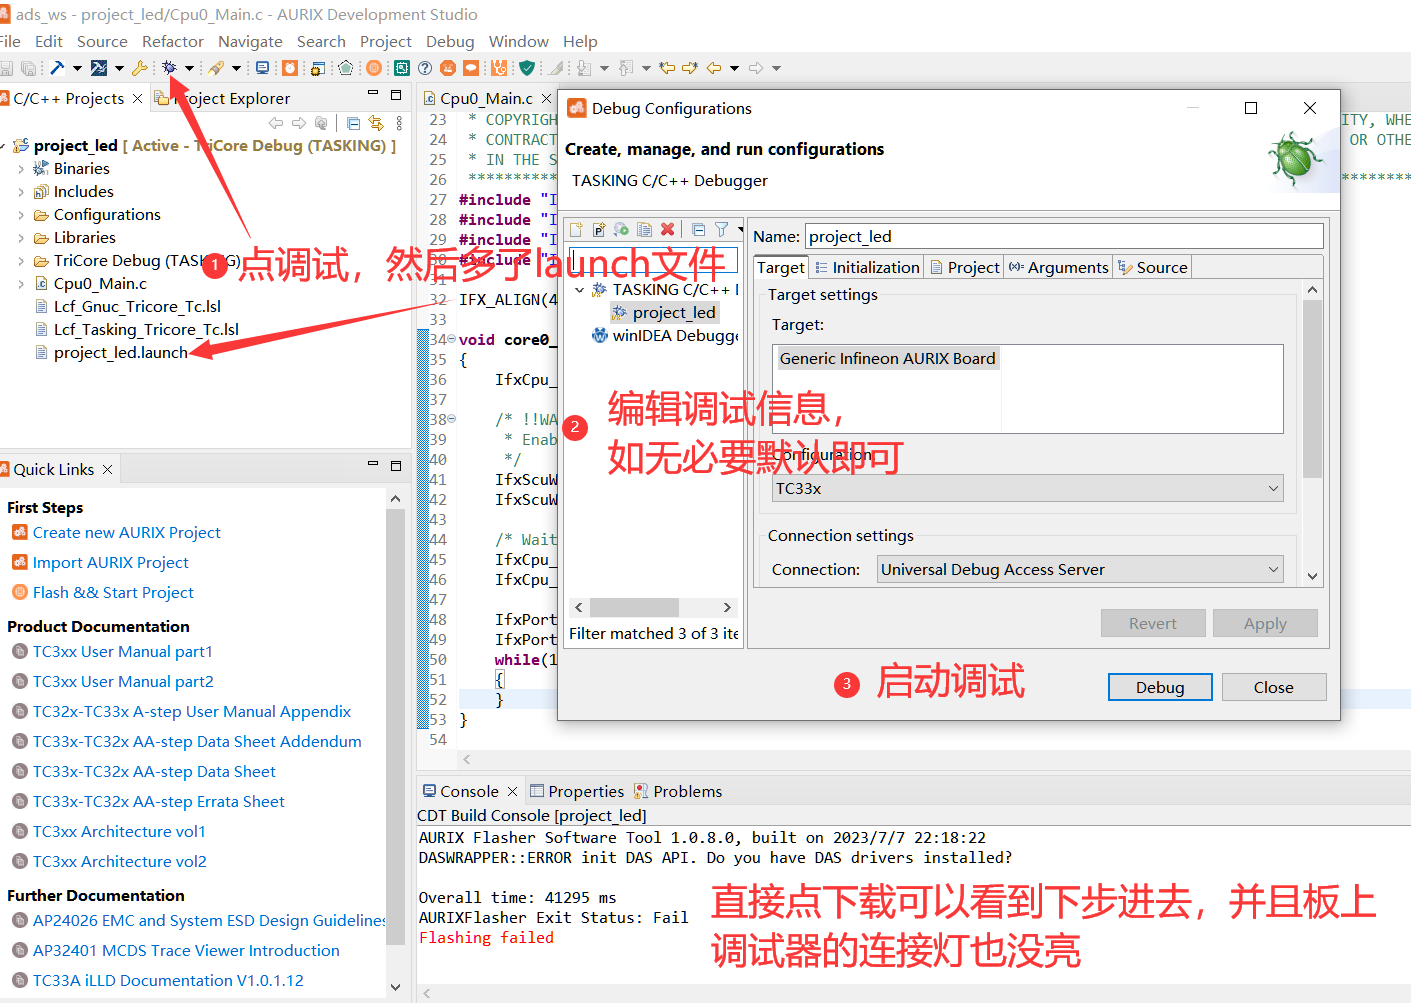This screenshot has height=1003, width=1411.
Task: Expand the Configurations folder node
Action: [x=21, y=215]
